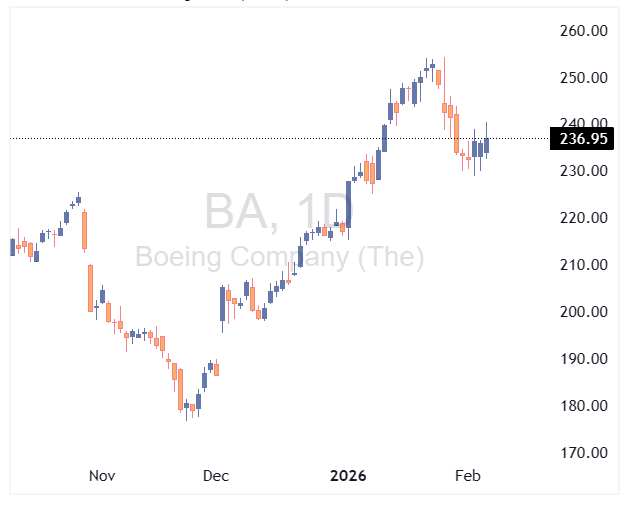The image size is (629, 508).
Task: Click the 230.00 price axis label
Action: tap(583, 171)
